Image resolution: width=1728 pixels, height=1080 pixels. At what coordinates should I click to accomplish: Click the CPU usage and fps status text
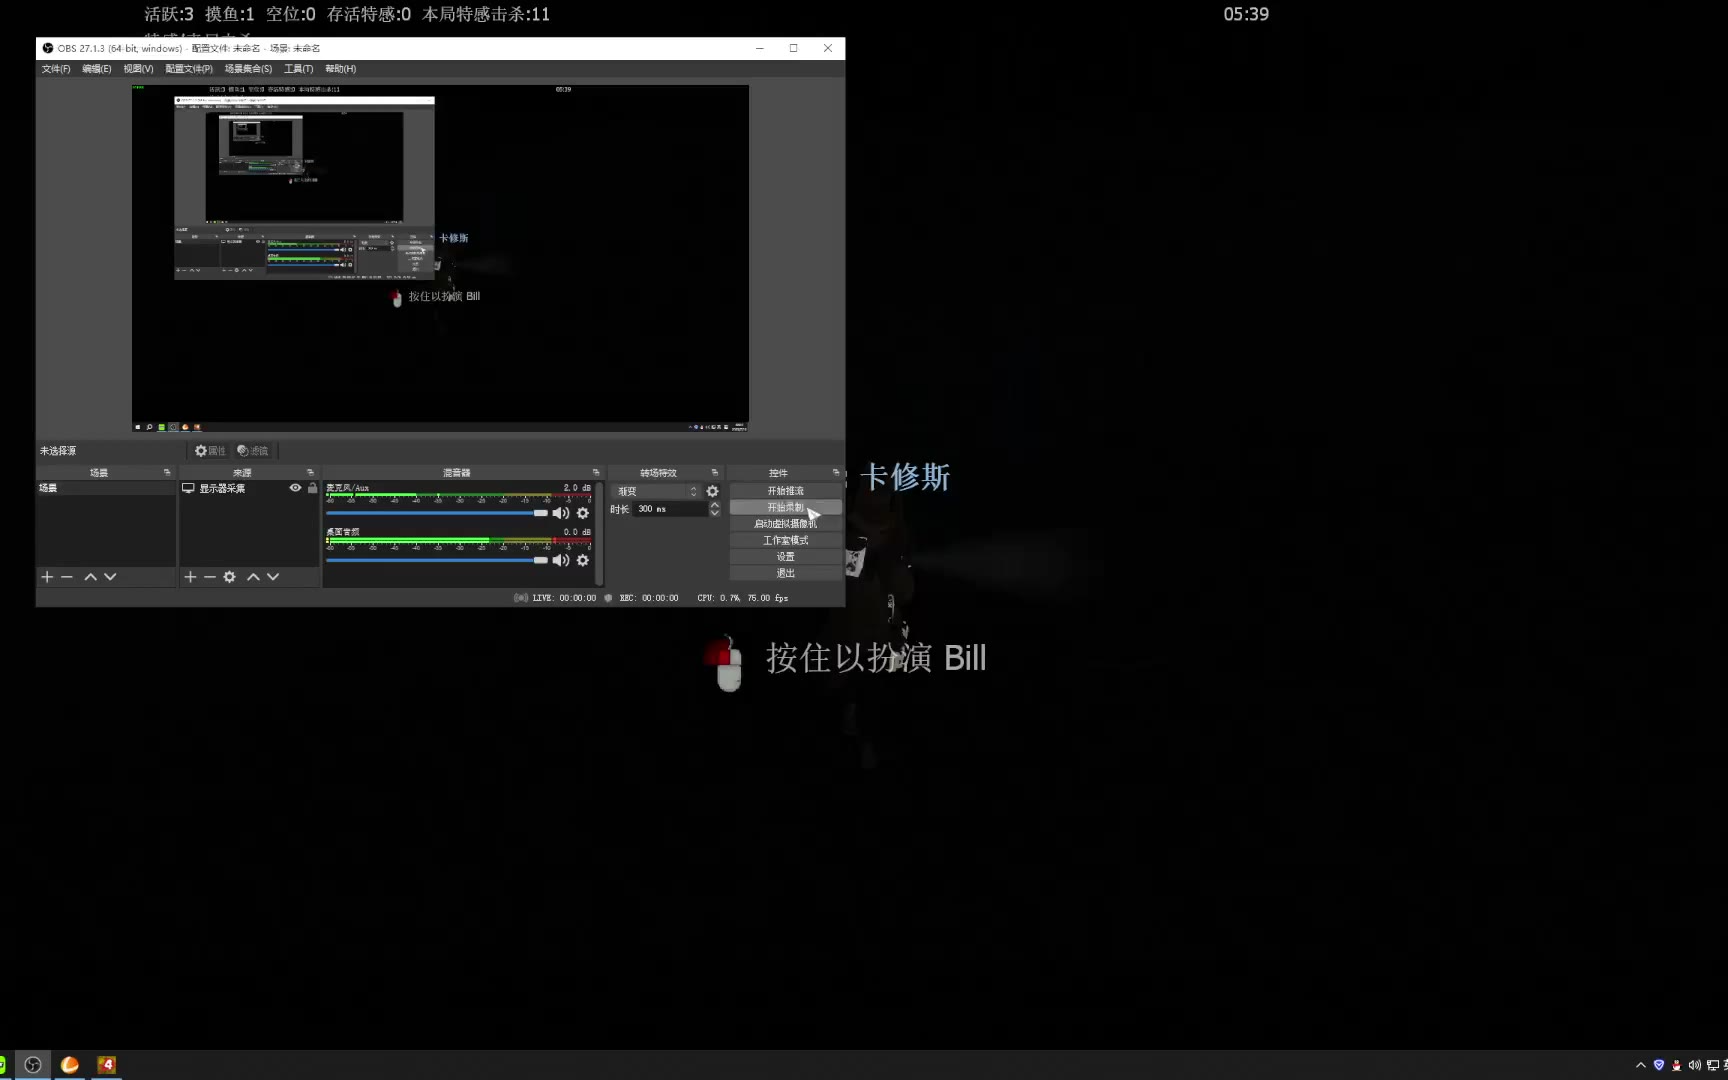pos(743,598)
